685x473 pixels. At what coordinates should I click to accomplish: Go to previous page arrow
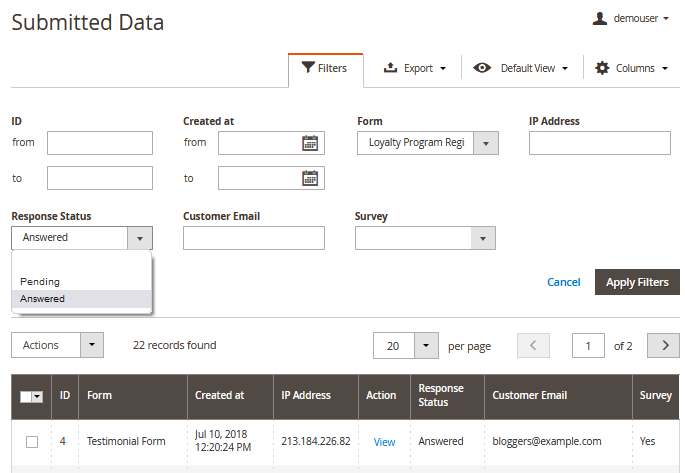[533, 345]
